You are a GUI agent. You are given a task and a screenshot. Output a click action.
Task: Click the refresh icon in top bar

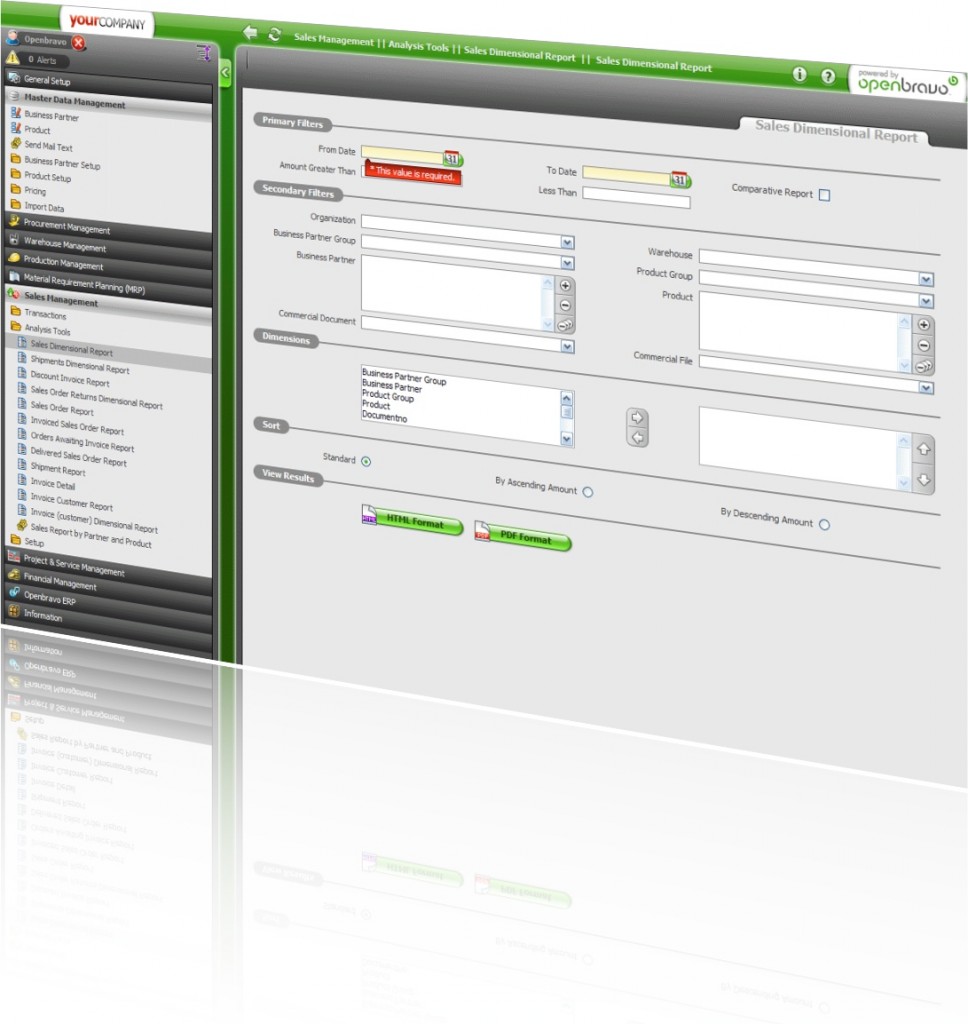275,35
